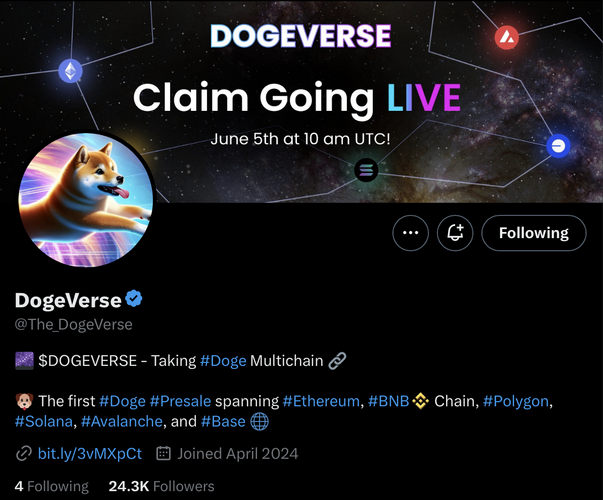Screen dimensions: 603x500
Task: Select the #BNB hashtag
Action: click(388, 401)
